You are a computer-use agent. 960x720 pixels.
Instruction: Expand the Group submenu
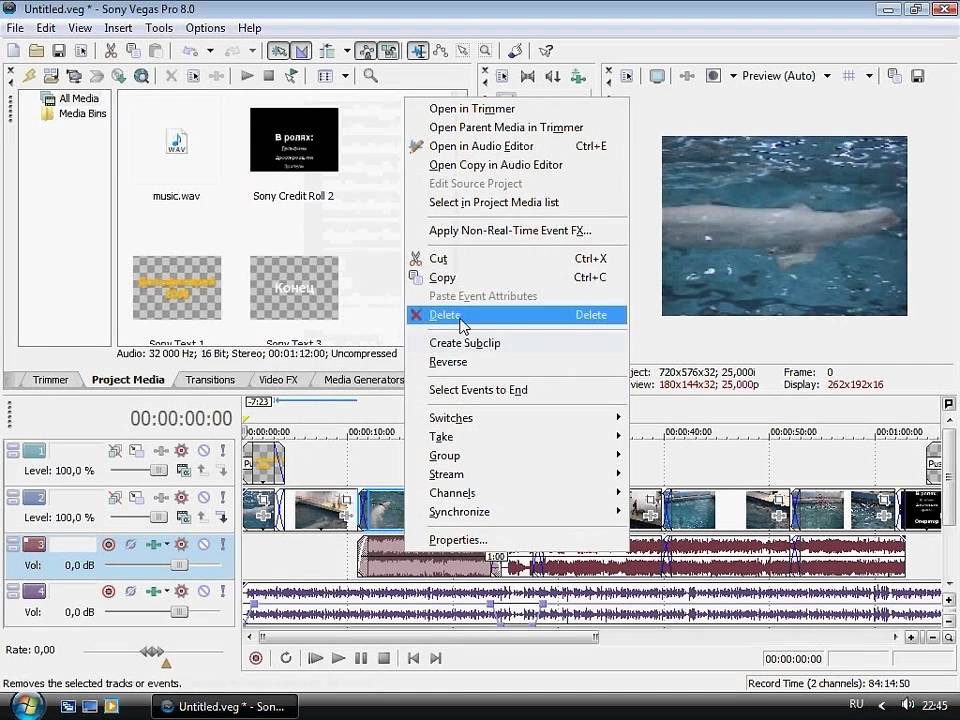[x=517, y=456]
